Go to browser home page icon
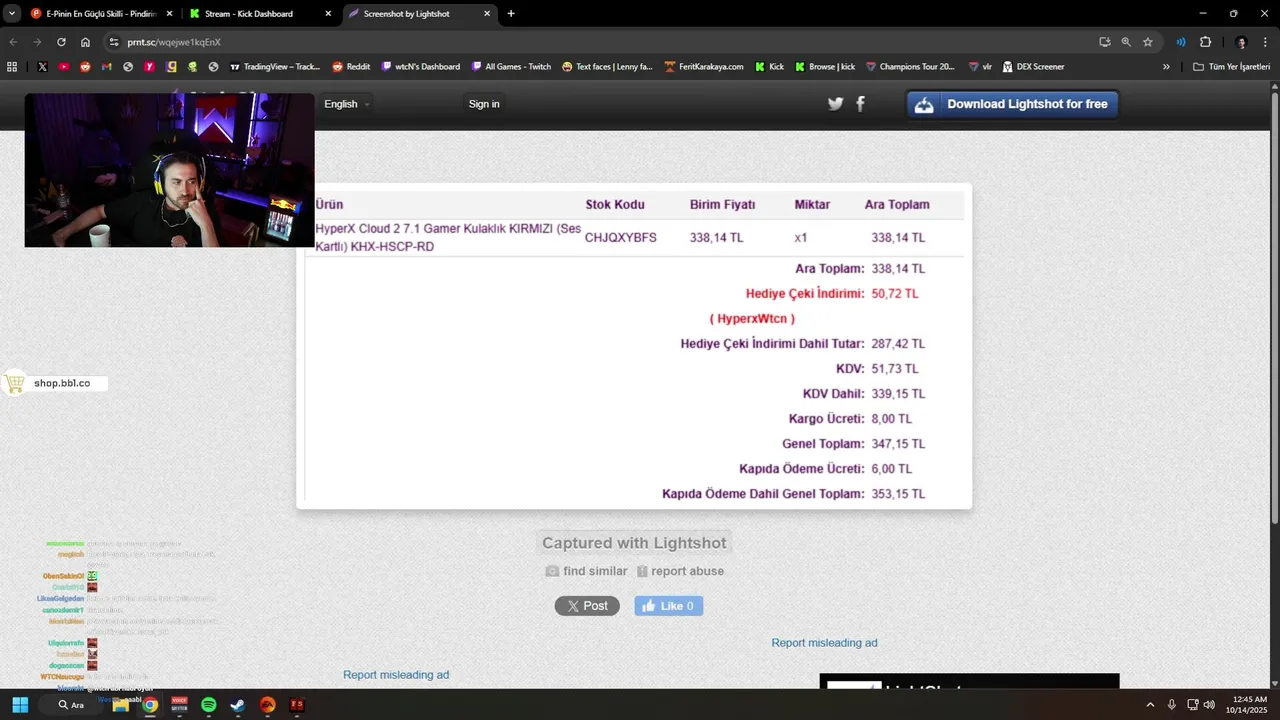This screenshot has height=720, width=1280. click(85, 42)
